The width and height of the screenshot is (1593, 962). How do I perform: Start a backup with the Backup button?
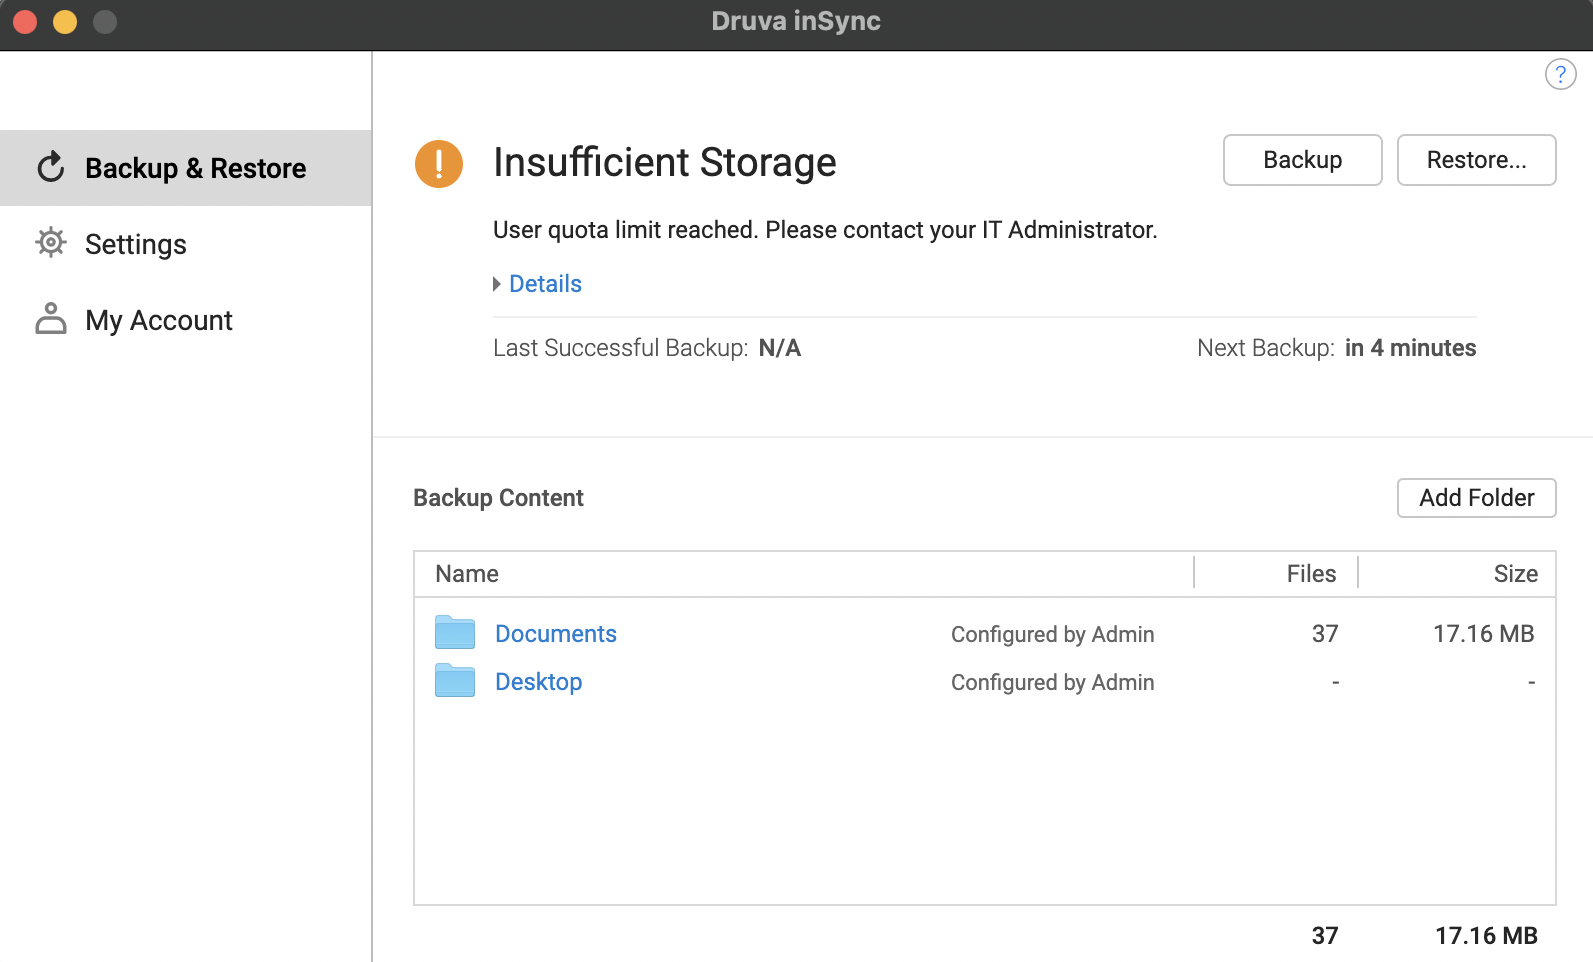1302,160
